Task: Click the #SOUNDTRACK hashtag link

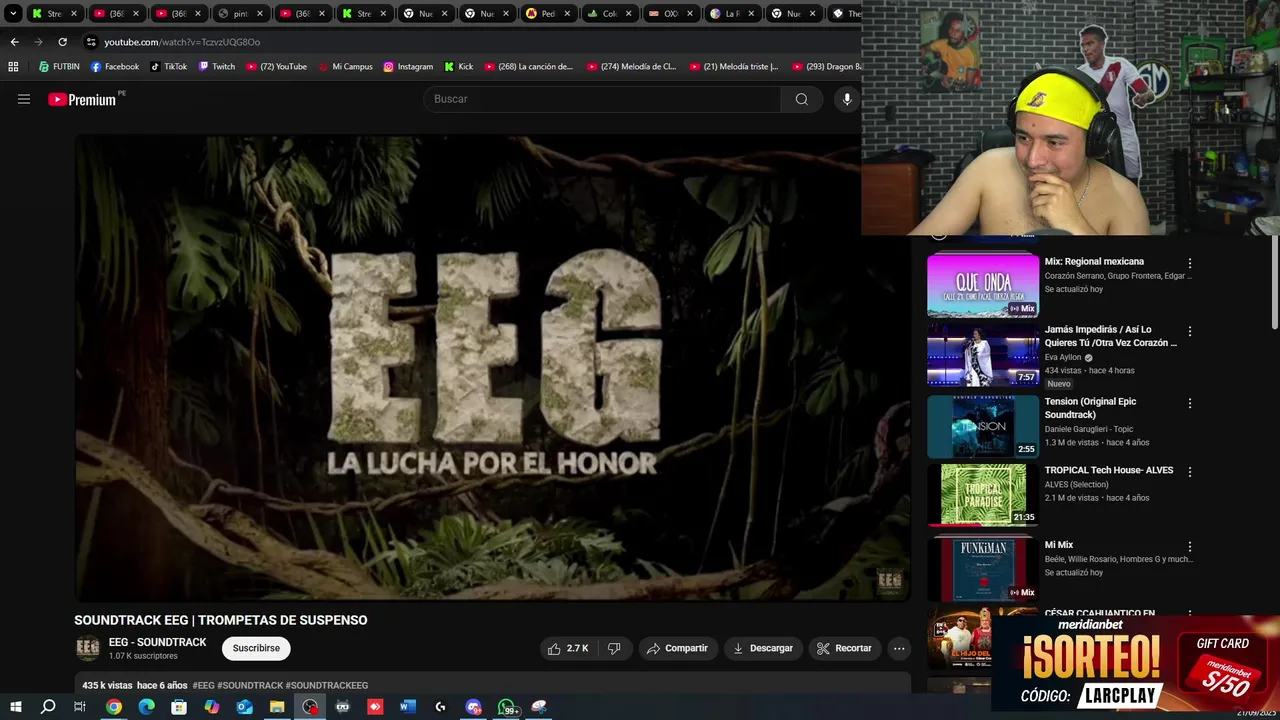Action: [x=250, y=686]
